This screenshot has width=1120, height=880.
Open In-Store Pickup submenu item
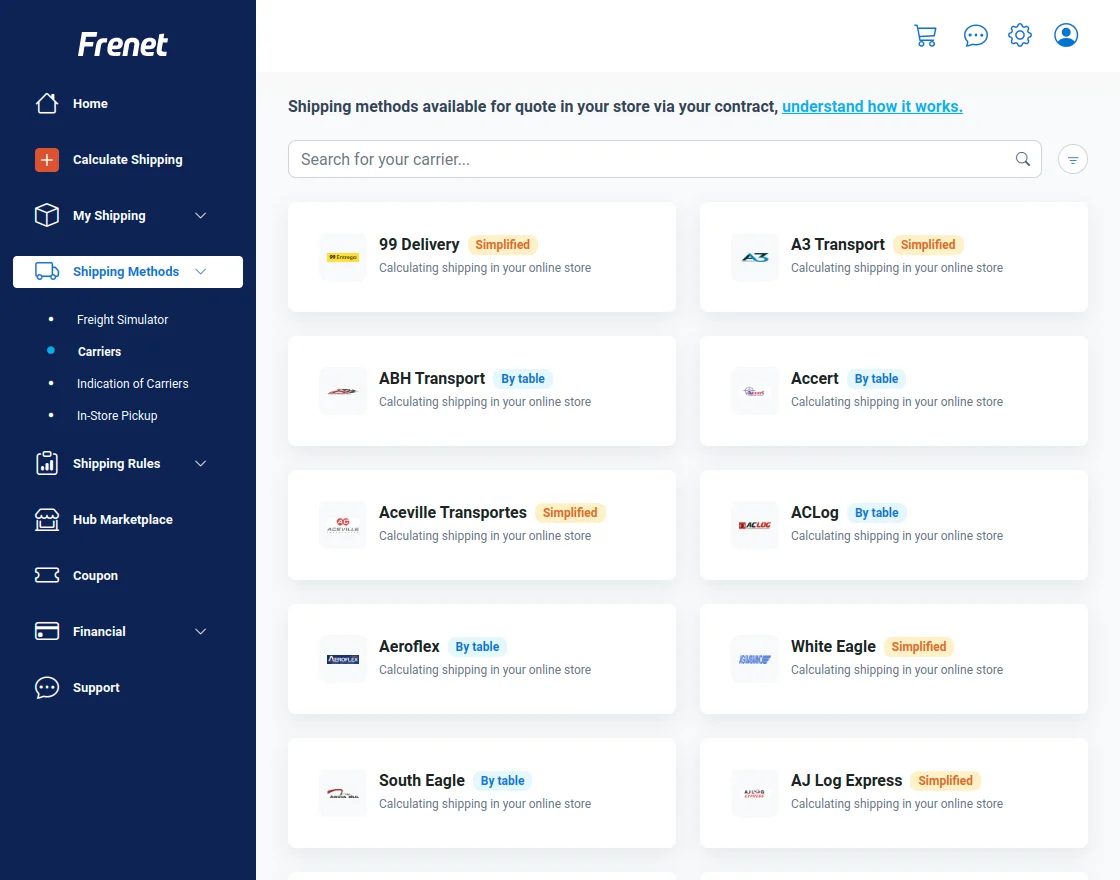117,416
